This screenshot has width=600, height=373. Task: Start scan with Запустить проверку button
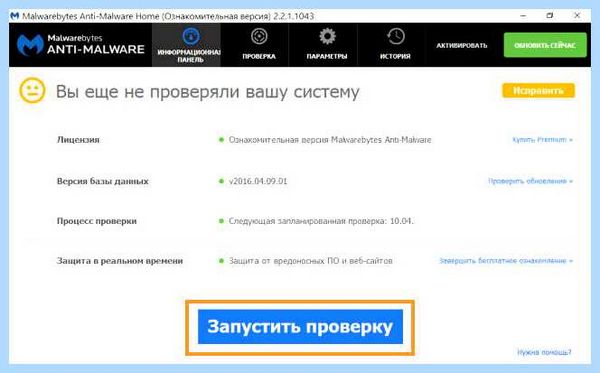300,327
